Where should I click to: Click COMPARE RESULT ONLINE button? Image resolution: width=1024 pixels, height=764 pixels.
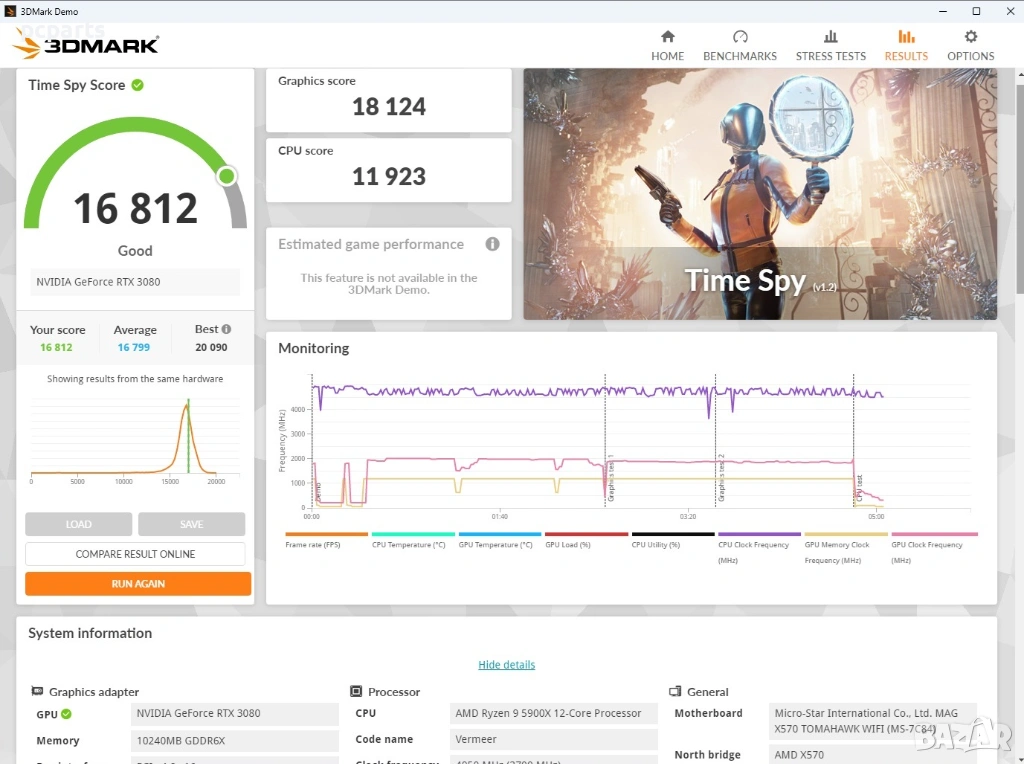point(135,554)
